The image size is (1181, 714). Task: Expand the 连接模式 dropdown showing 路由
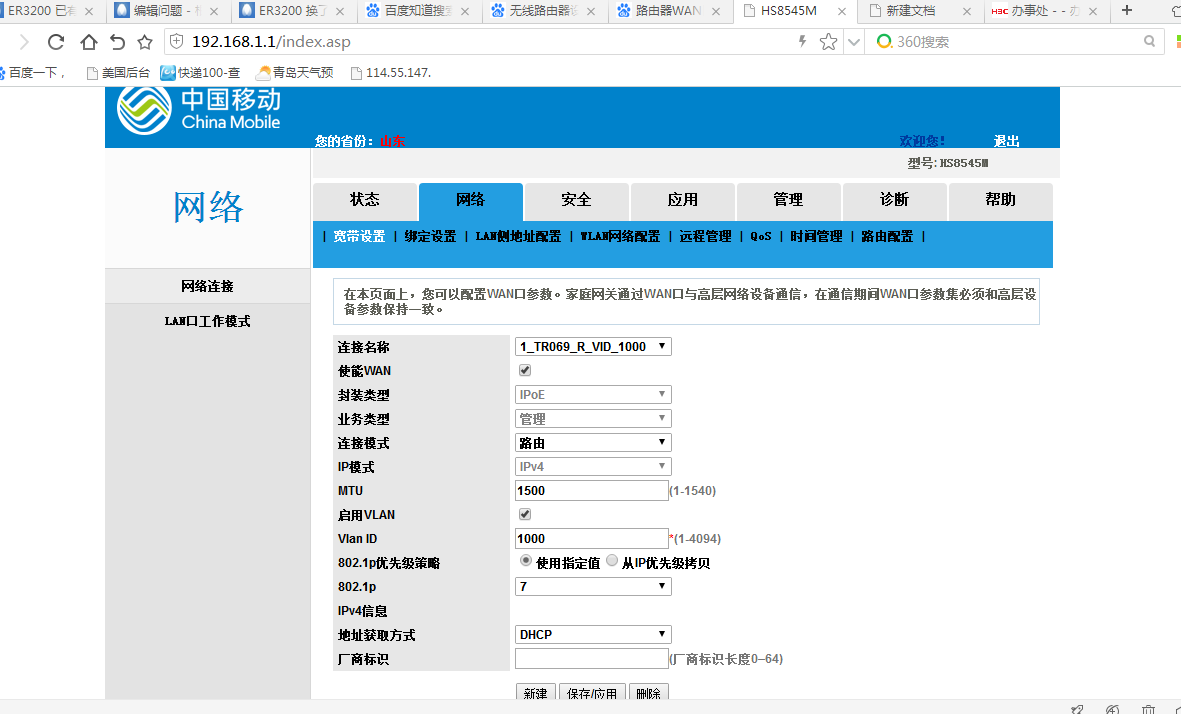(x=593, y=443)
